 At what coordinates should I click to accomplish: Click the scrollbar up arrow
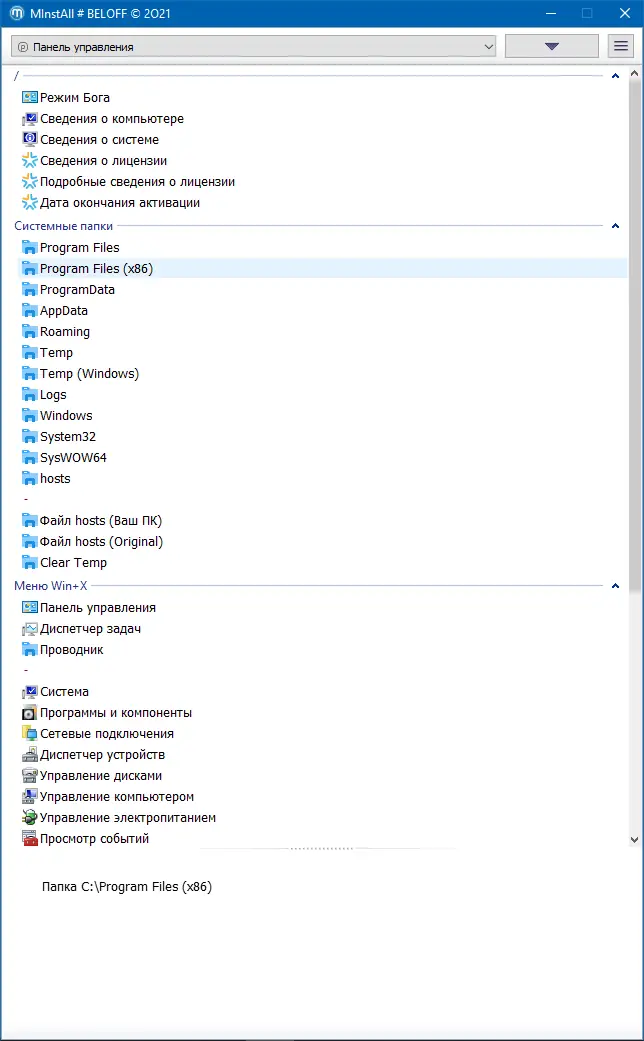(635, 74)
